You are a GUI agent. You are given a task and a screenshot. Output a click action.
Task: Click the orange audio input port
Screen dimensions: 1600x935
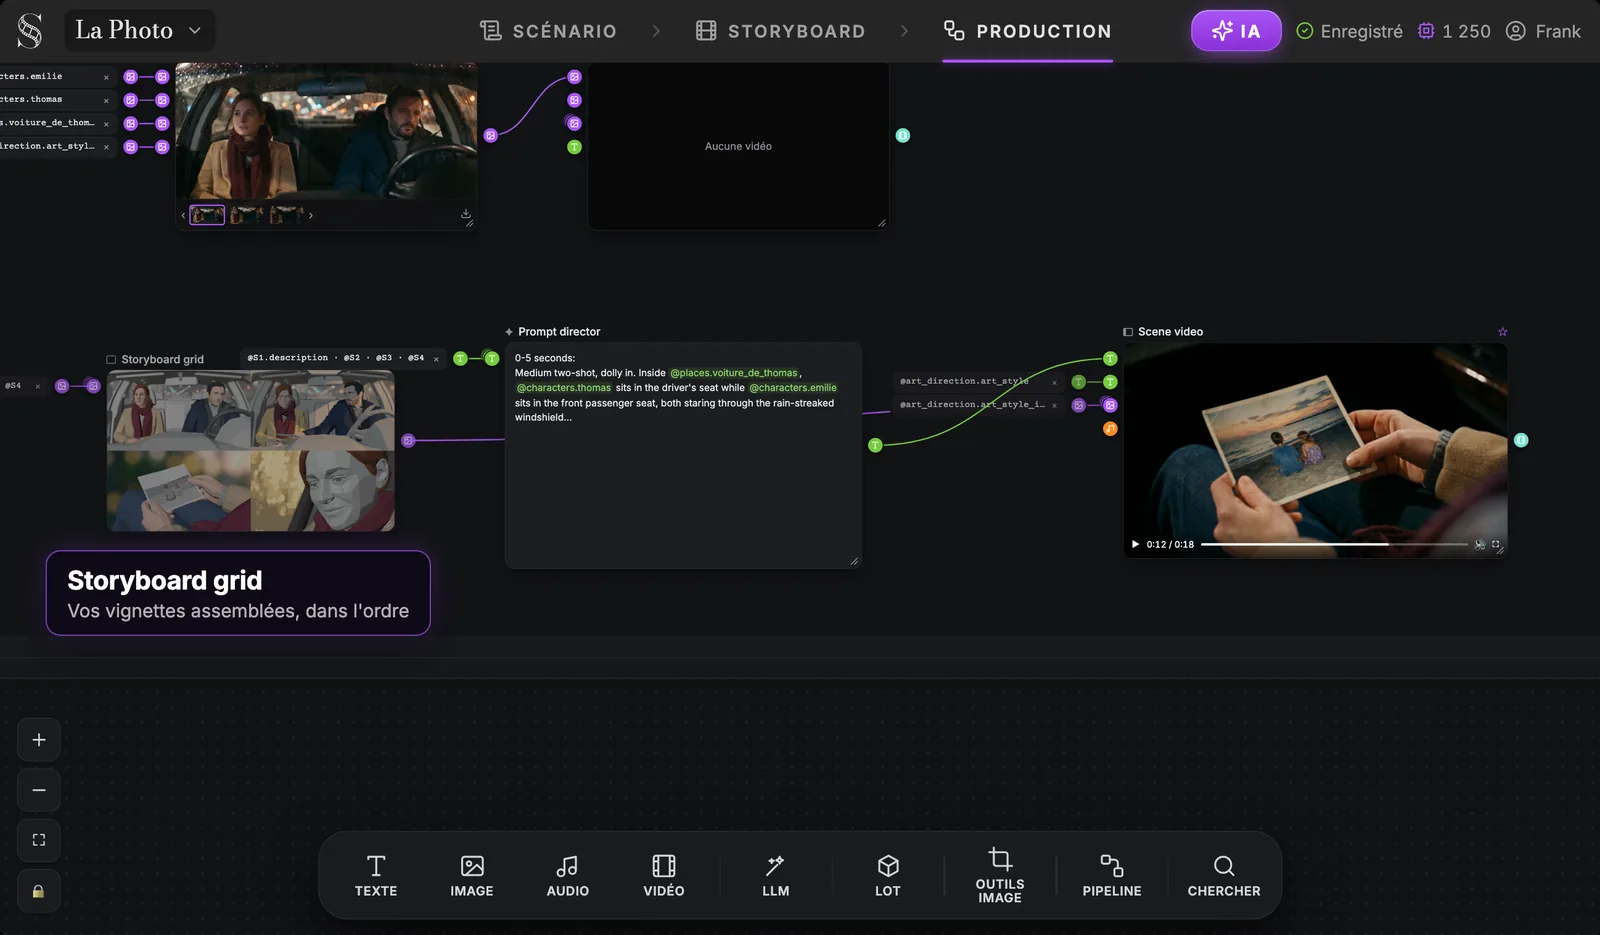1110,429
